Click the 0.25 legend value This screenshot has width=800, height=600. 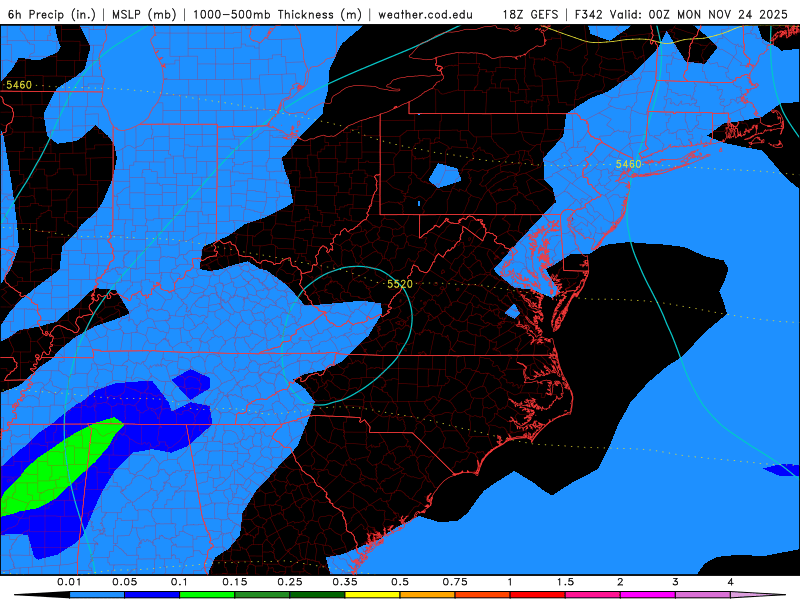[x=290, y=582]
